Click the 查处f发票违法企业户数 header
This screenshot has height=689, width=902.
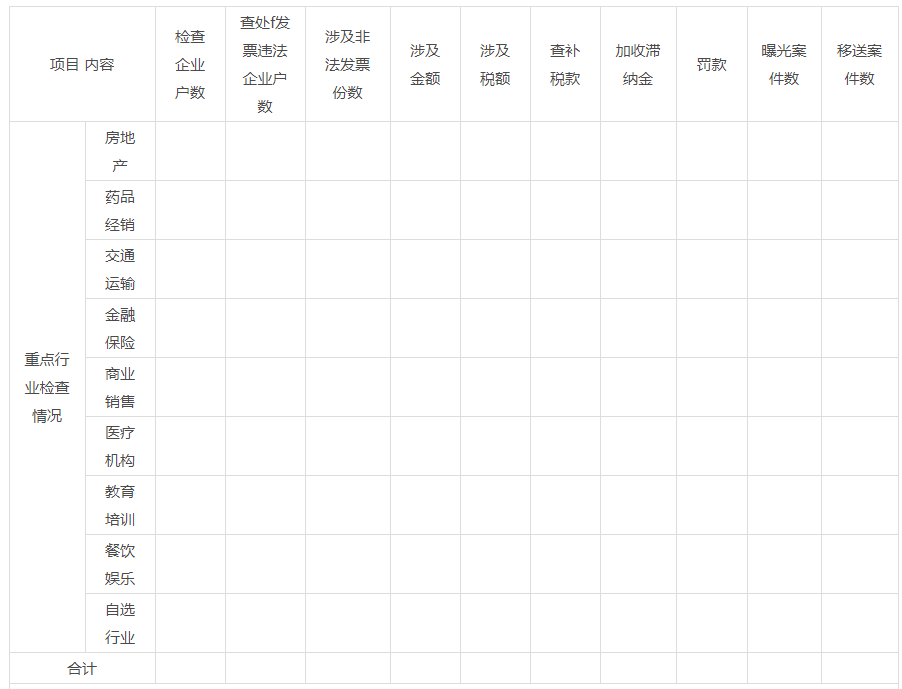point(265,65)
